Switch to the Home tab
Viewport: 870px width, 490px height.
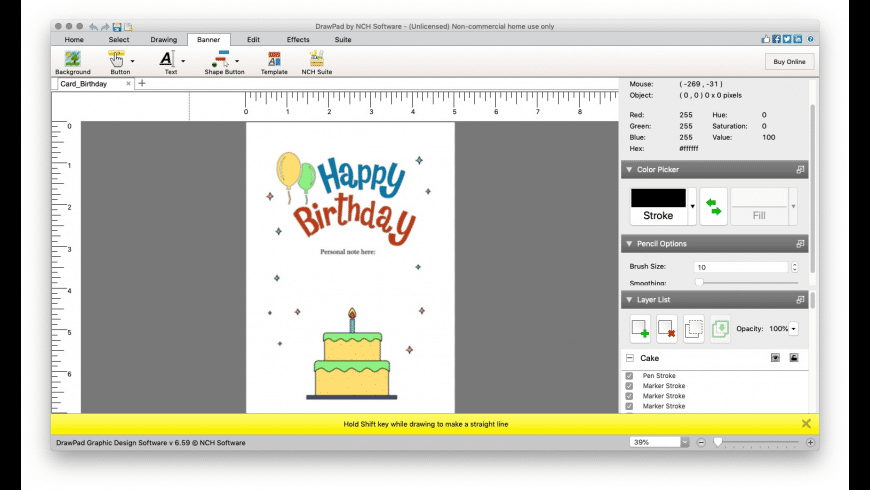pos(74,39)
